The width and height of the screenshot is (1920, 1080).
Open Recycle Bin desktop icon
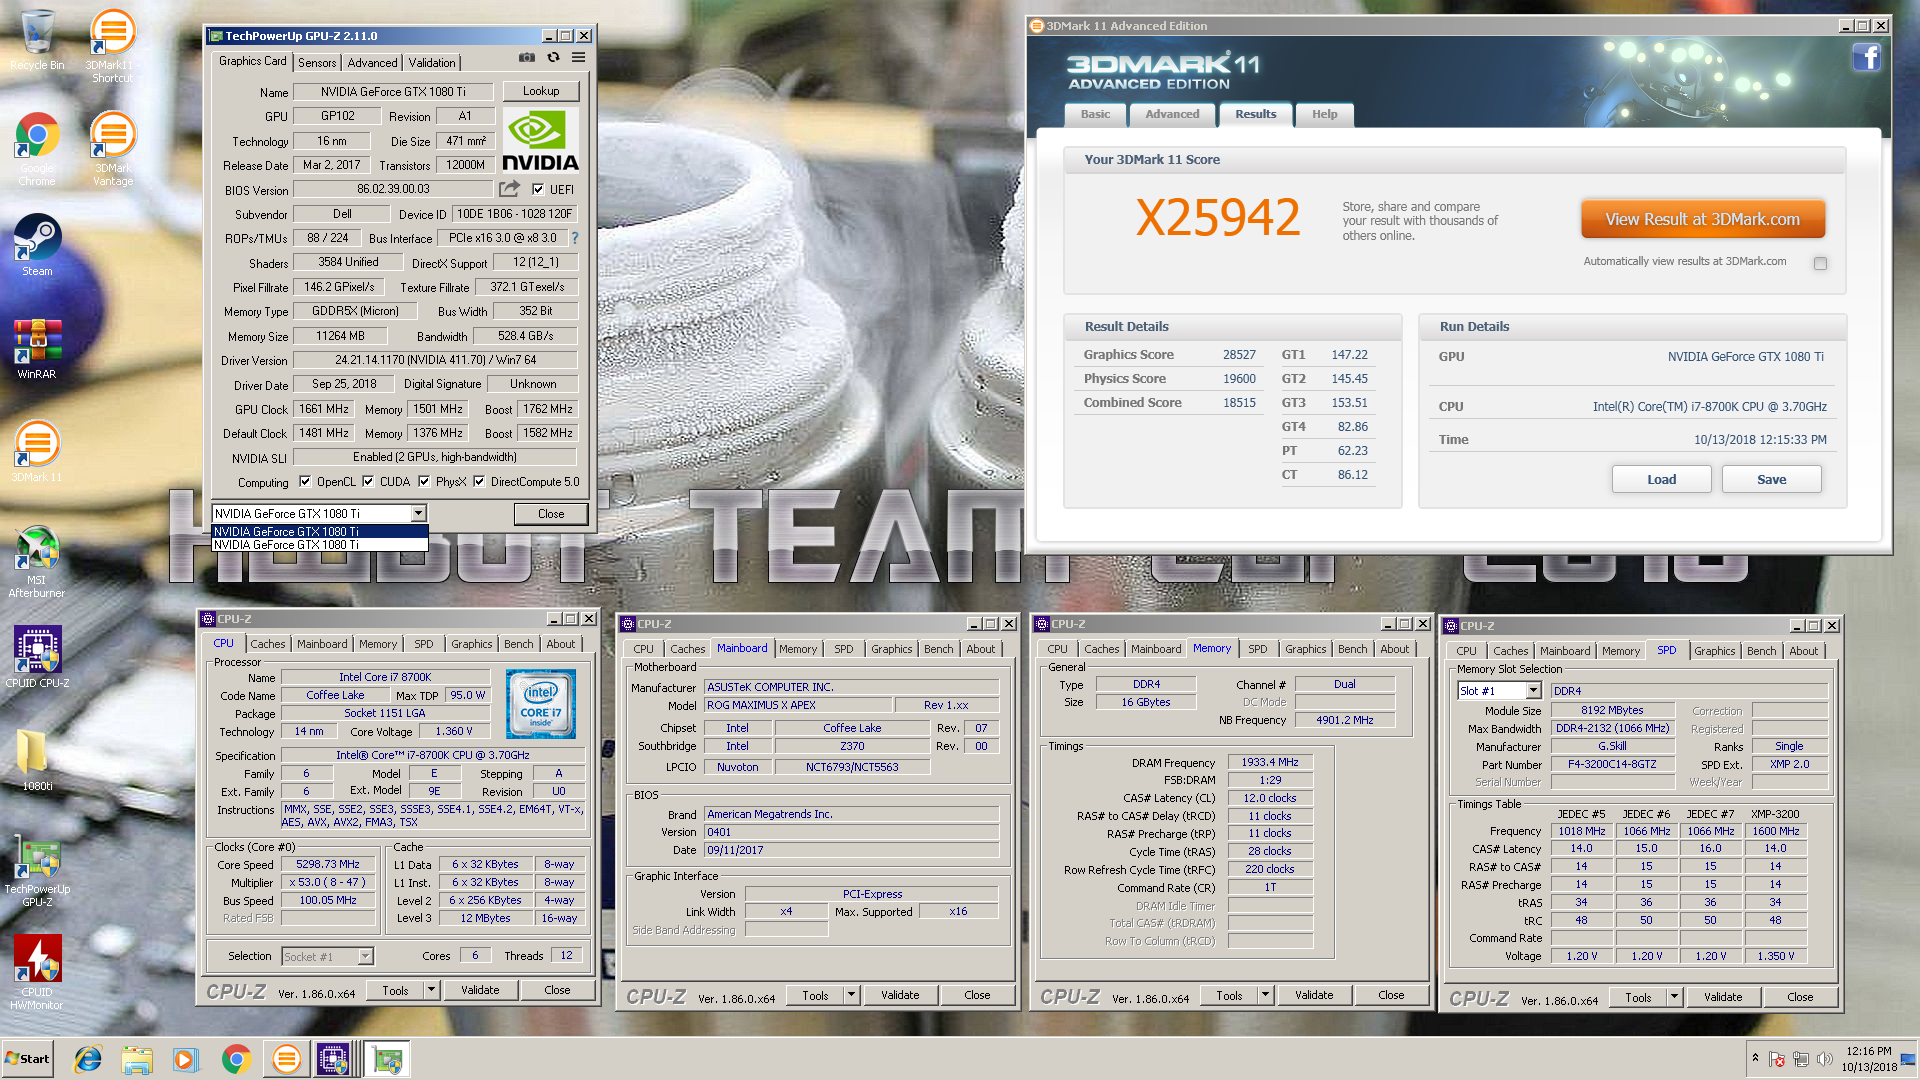coord(37,40)
